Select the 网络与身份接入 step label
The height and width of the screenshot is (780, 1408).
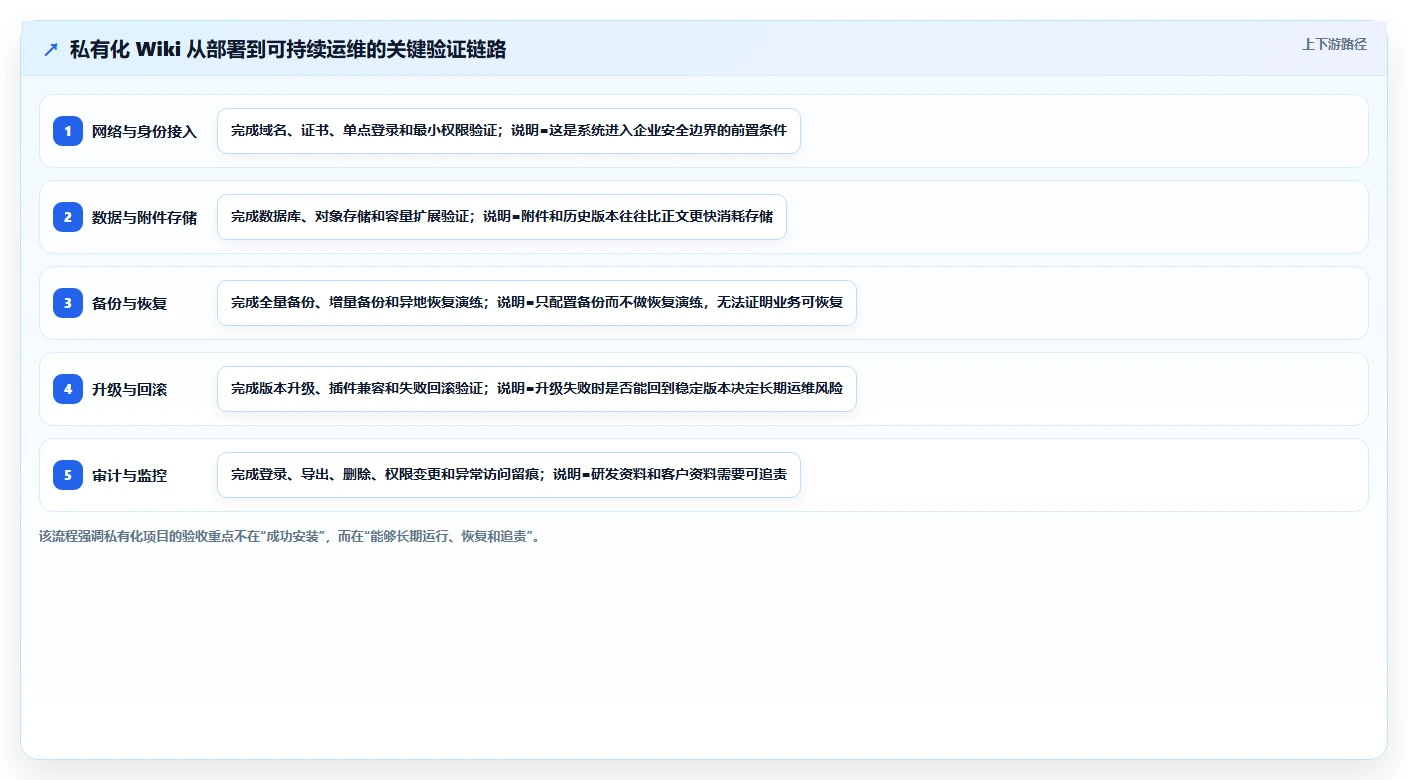coord(144,131)
